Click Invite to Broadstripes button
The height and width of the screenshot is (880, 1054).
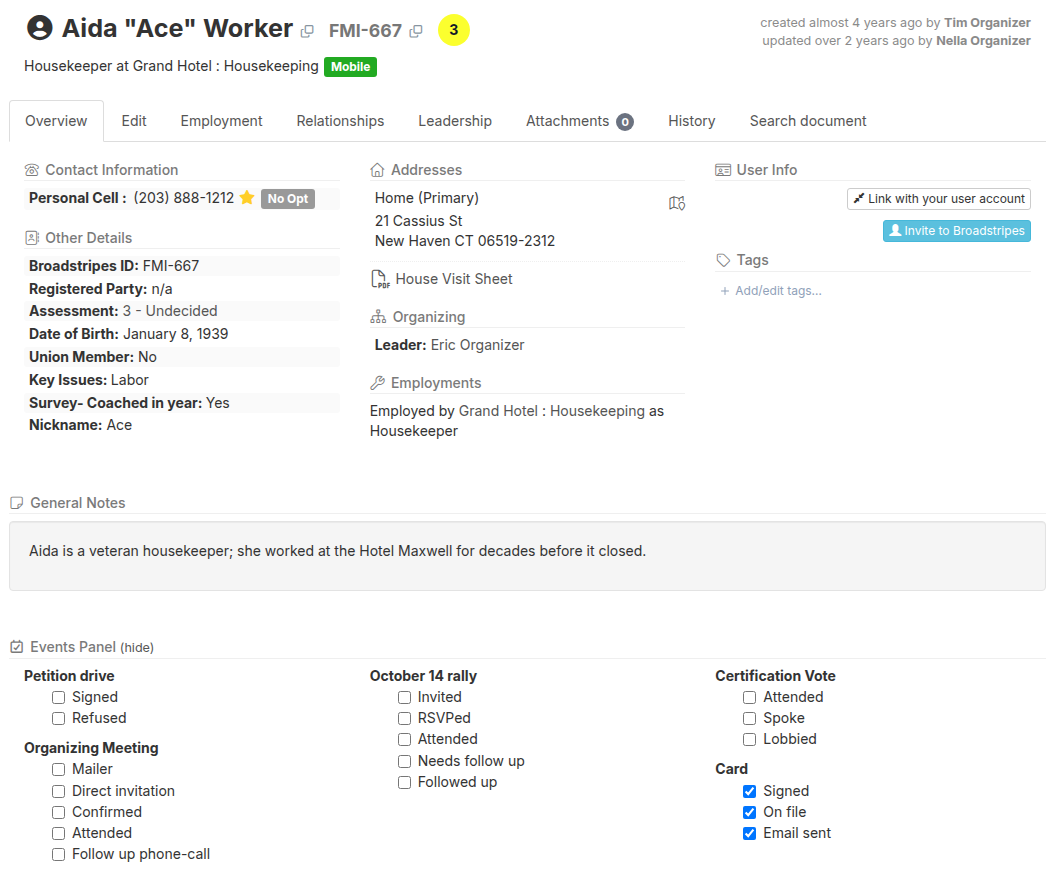(957, 231)
